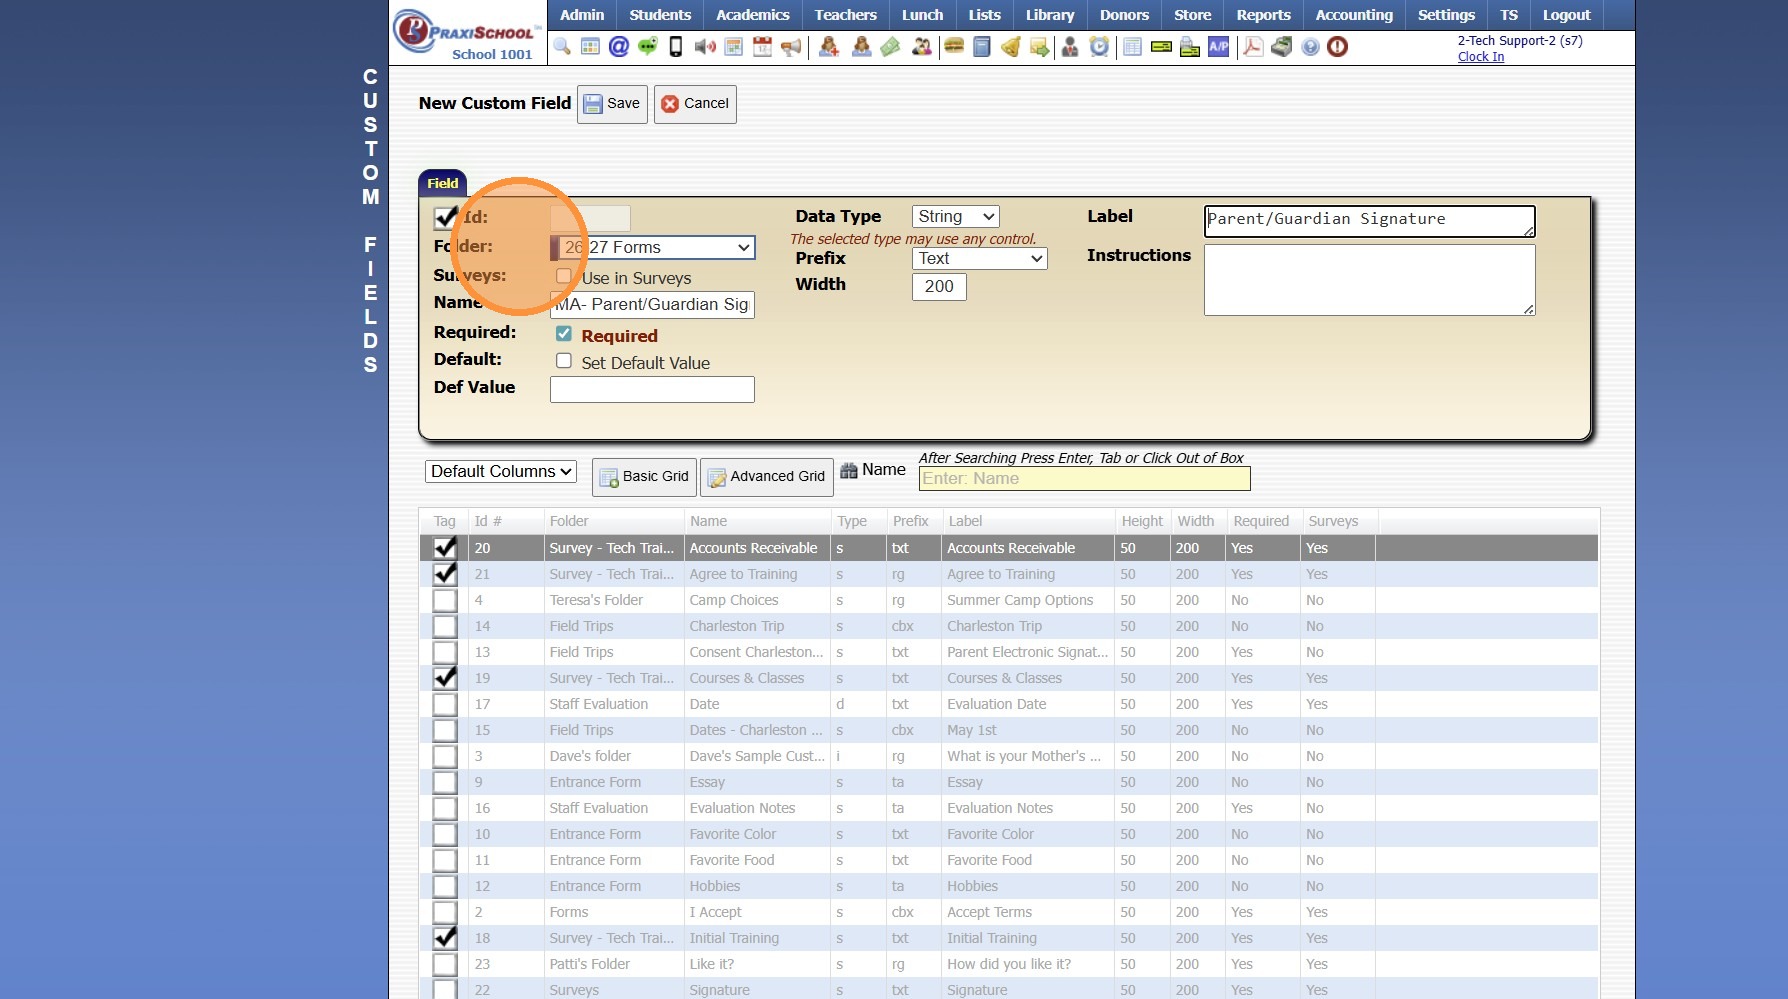Click the PraxiSchool logo
The image size is (1788, 999).
[x=467, y=34]
